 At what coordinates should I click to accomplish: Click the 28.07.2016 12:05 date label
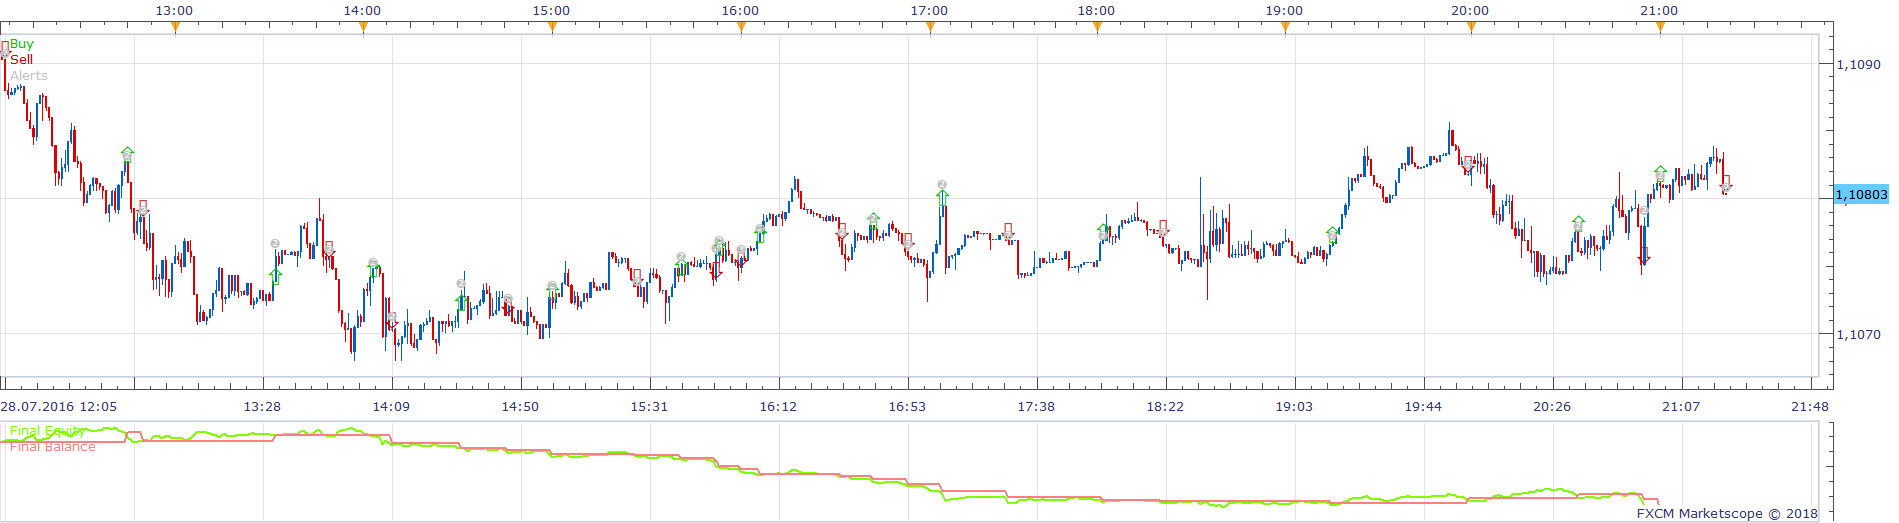click(x=59, y=407)
